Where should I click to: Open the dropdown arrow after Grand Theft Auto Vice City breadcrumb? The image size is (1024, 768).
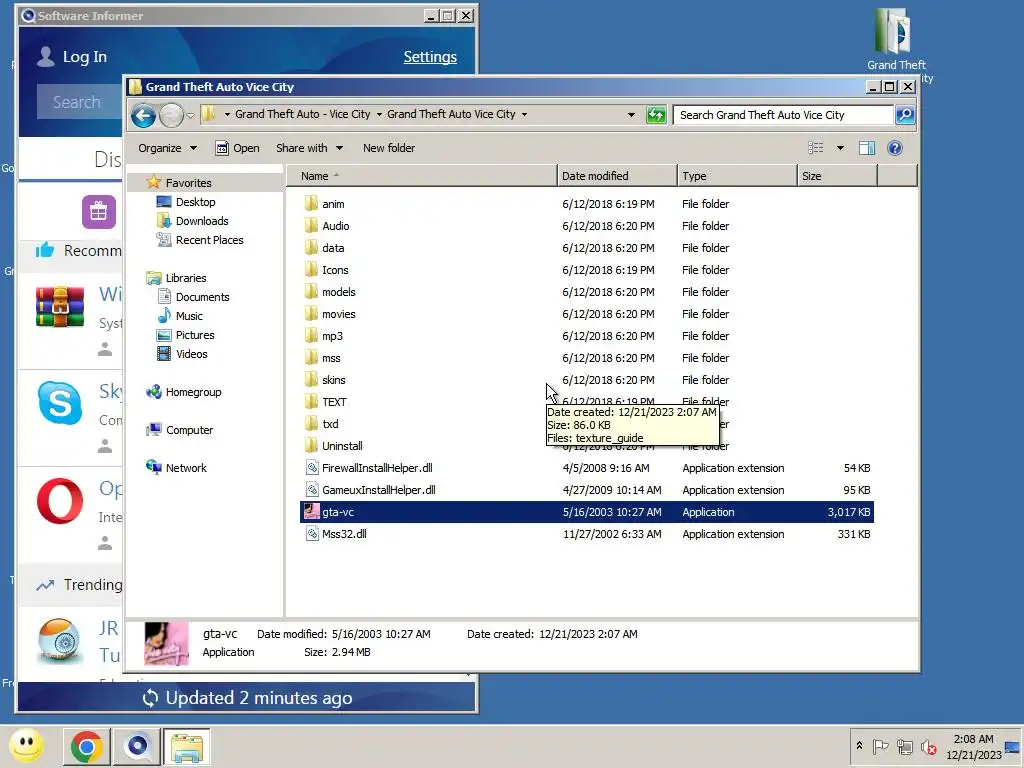(524, 114)
